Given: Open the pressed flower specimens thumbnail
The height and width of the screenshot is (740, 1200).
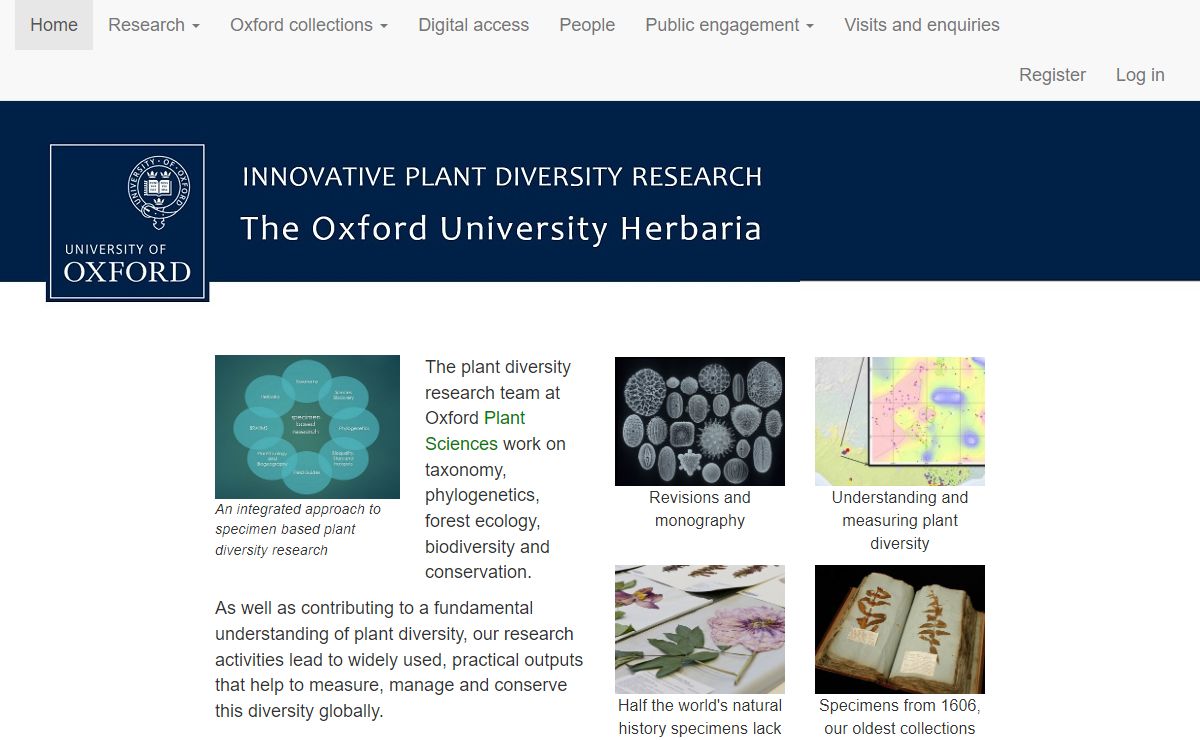Looking at the screenshot, I should [700, 629].
